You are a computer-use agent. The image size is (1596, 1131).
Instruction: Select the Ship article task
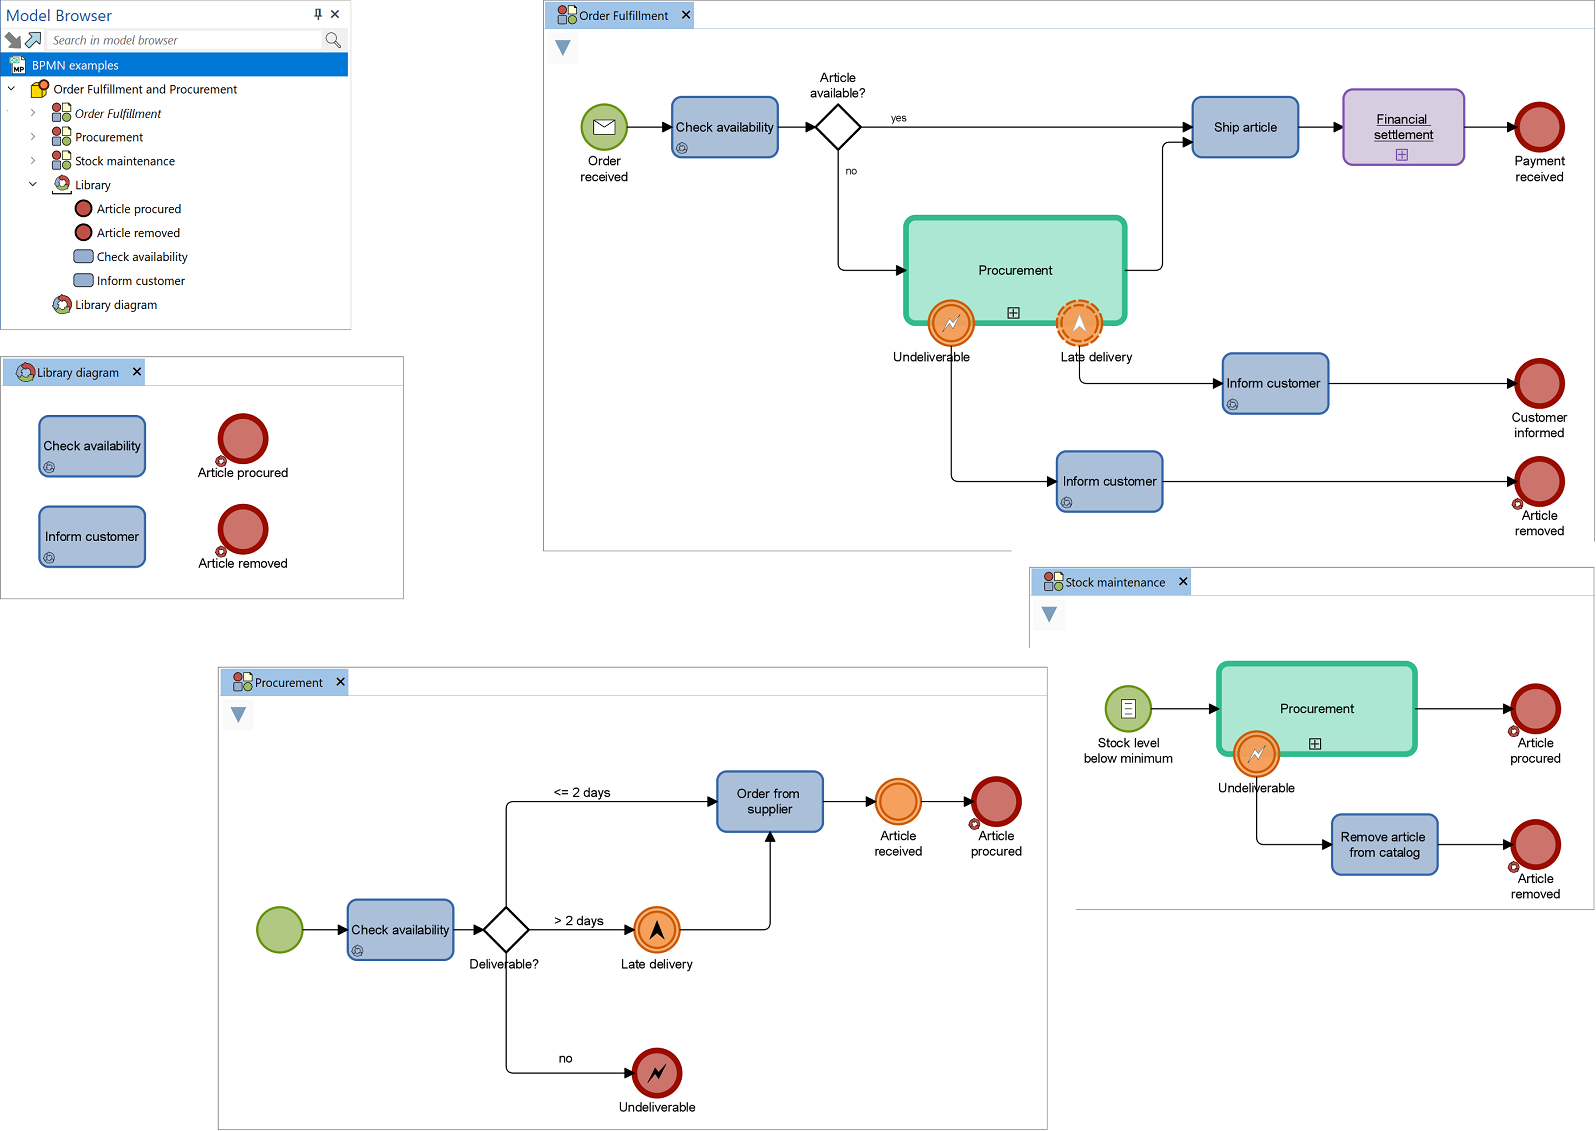[x=1245, y=127]
